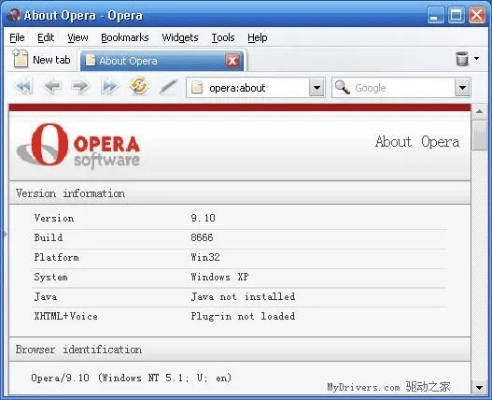This screenshot has width=492, height=400.
Task: Open the View menu
Action: 78,38
